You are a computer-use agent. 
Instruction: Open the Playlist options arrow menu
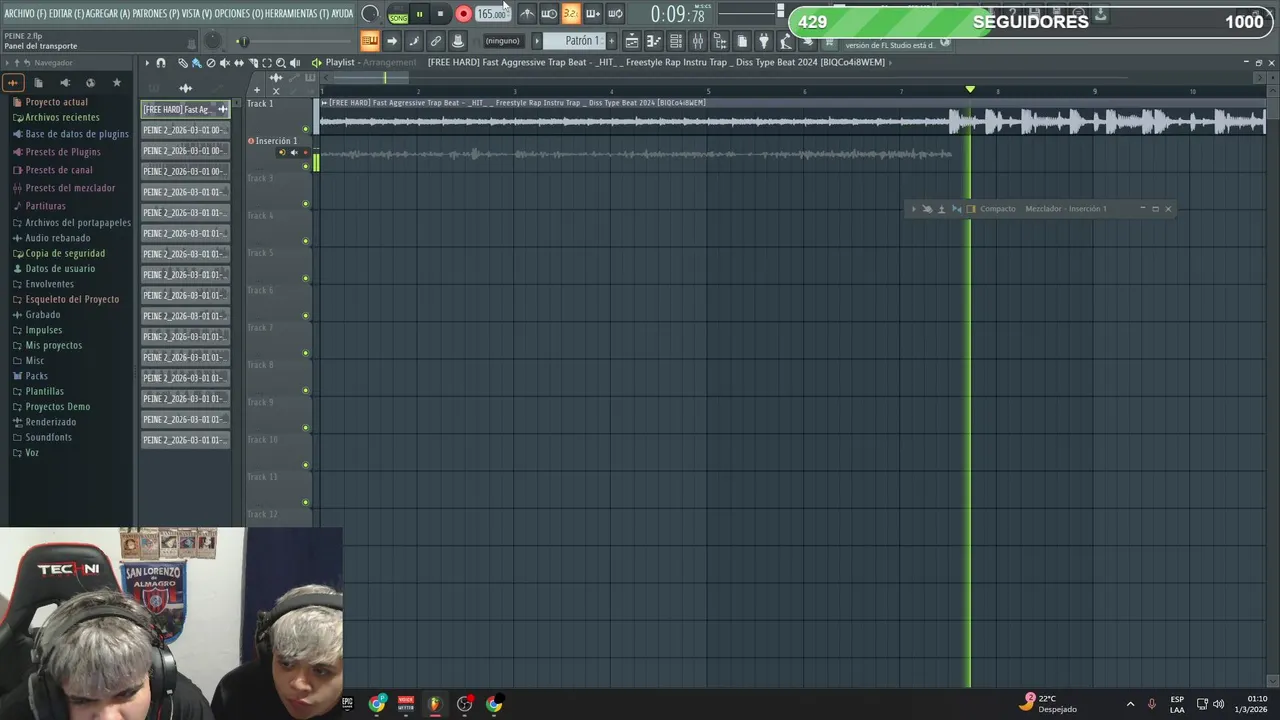pos(147,62)
